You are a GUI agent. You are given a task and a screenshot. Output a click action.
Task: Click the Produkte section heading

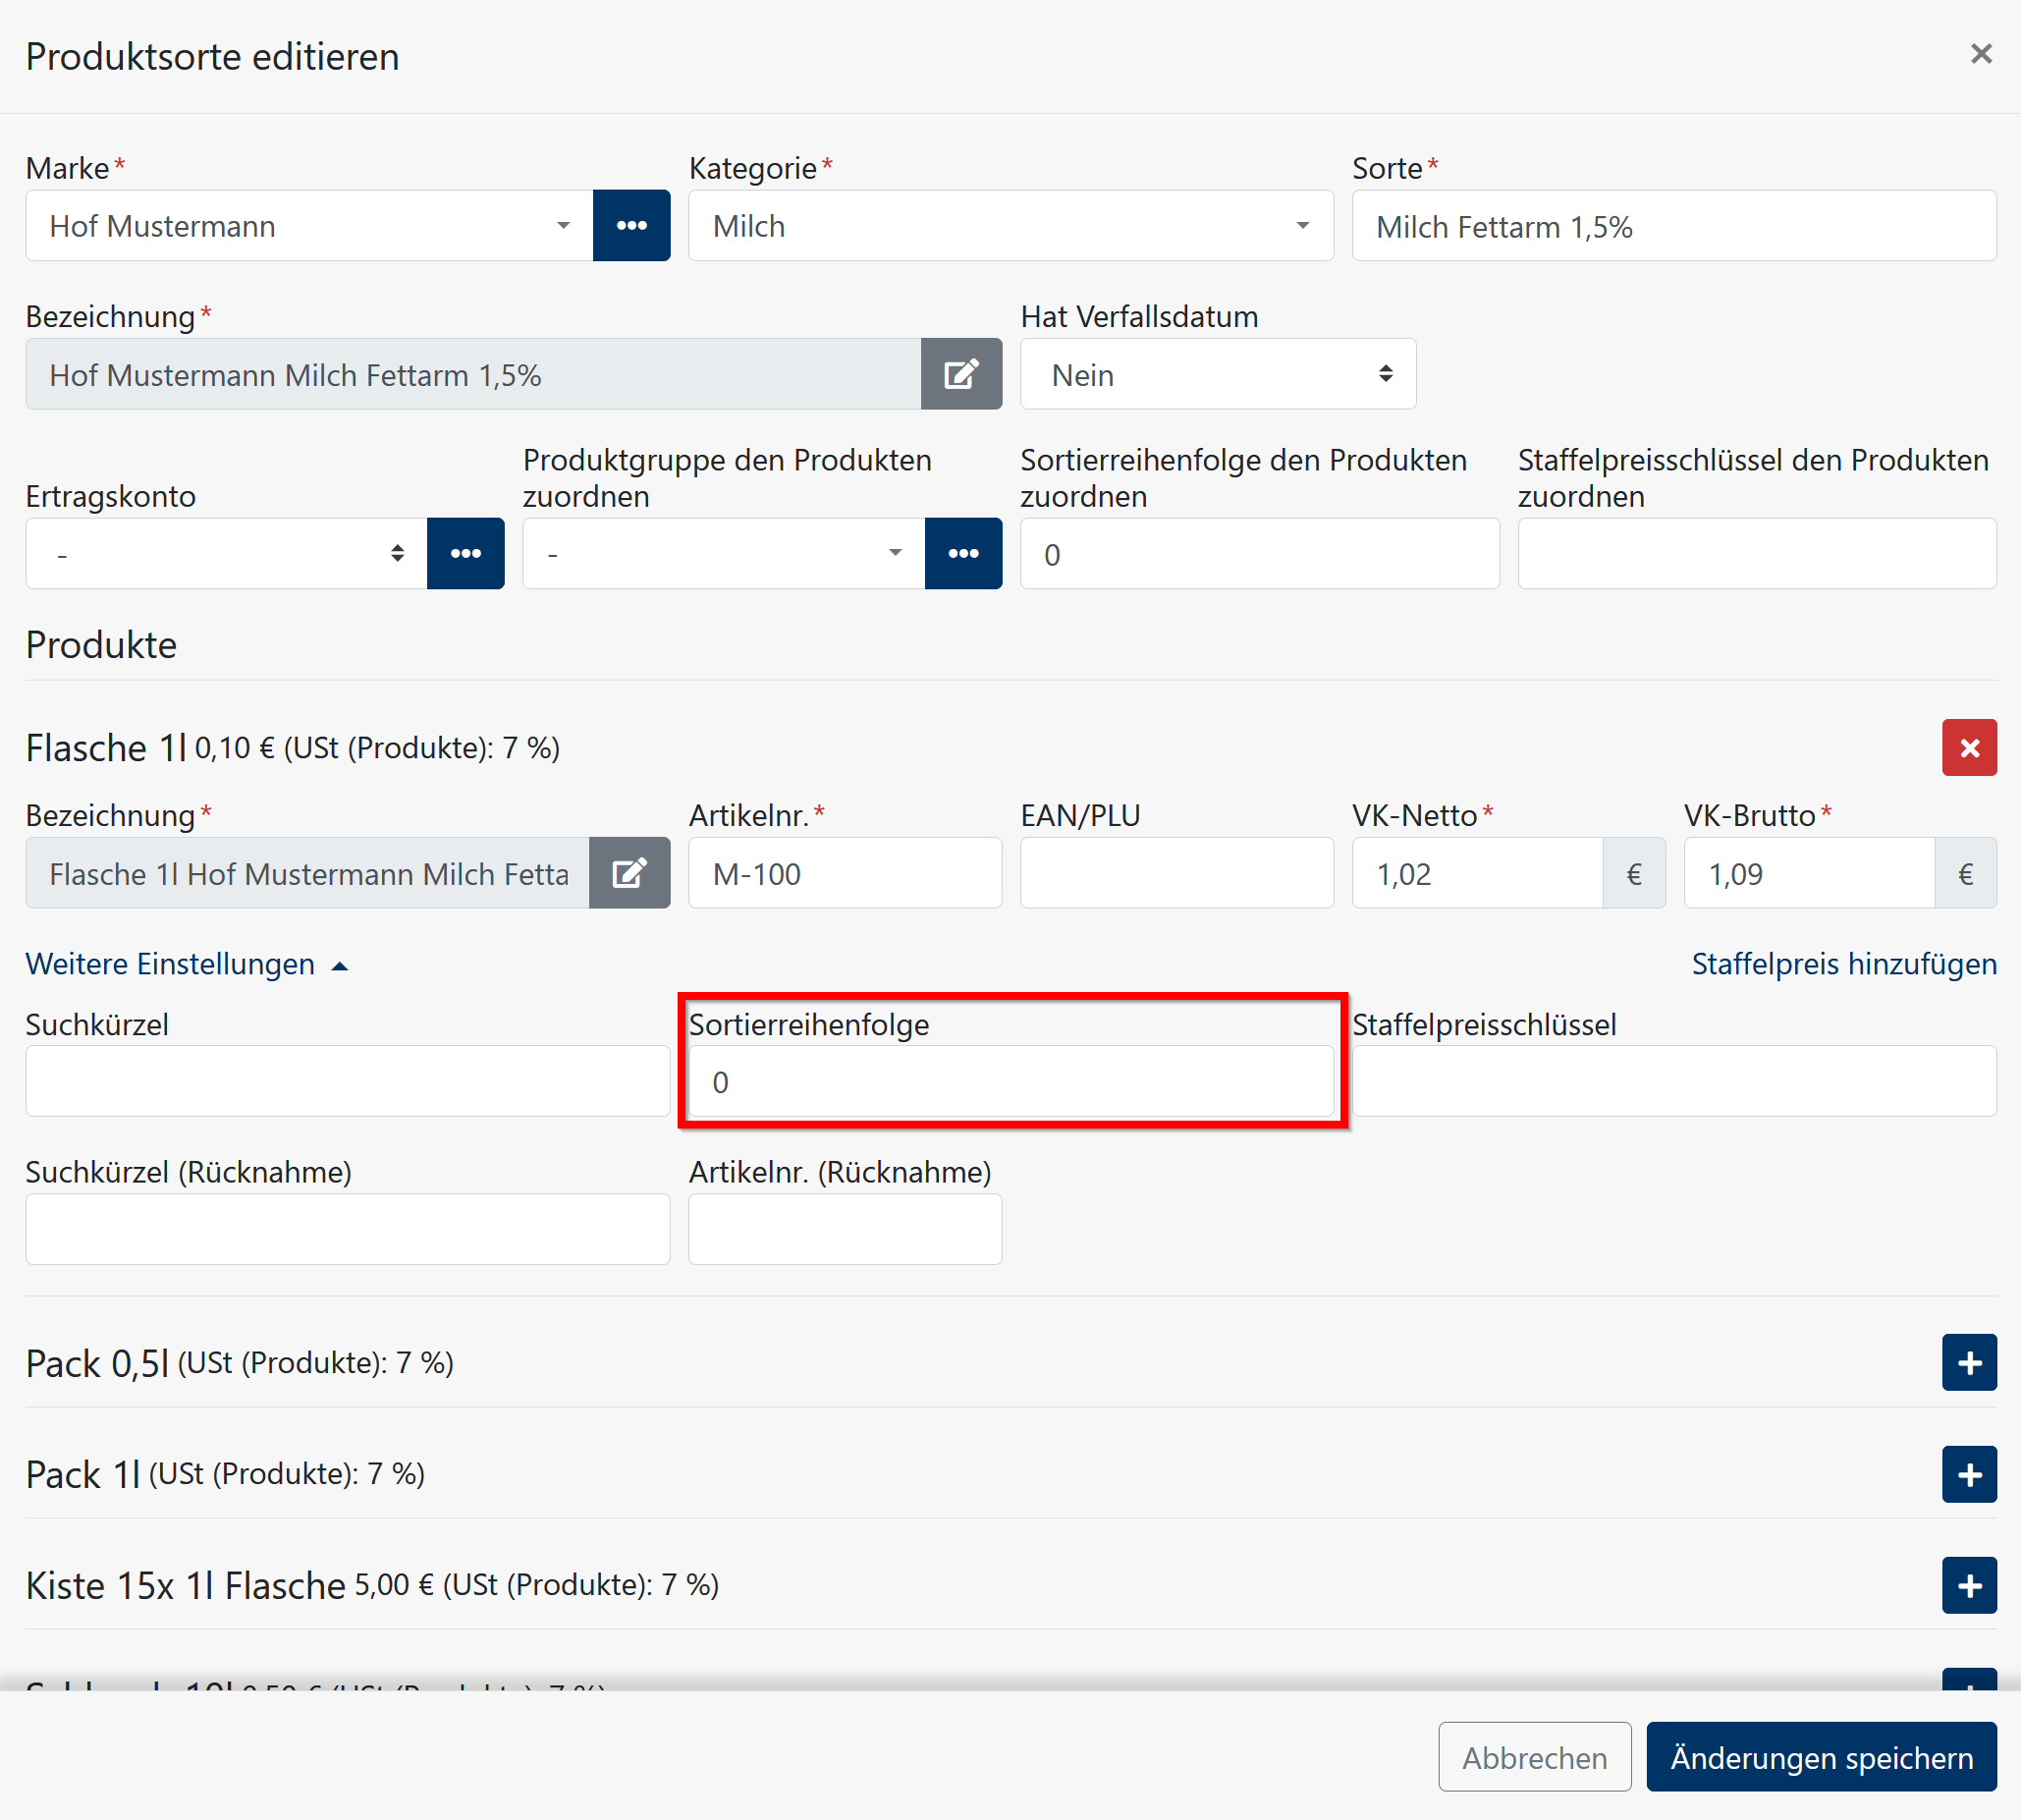(101, 645)
